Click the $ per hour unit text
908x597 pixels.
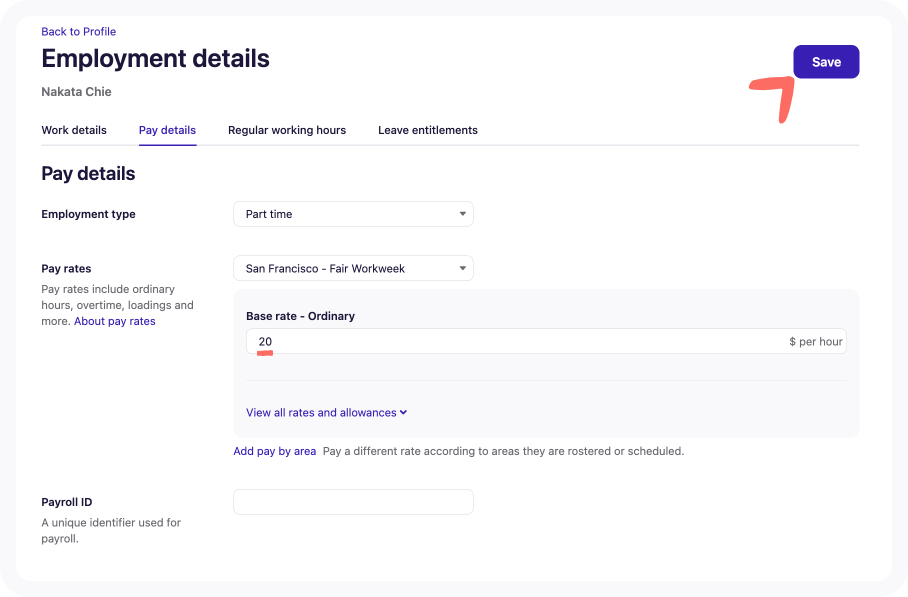click(x=815, y=342)
